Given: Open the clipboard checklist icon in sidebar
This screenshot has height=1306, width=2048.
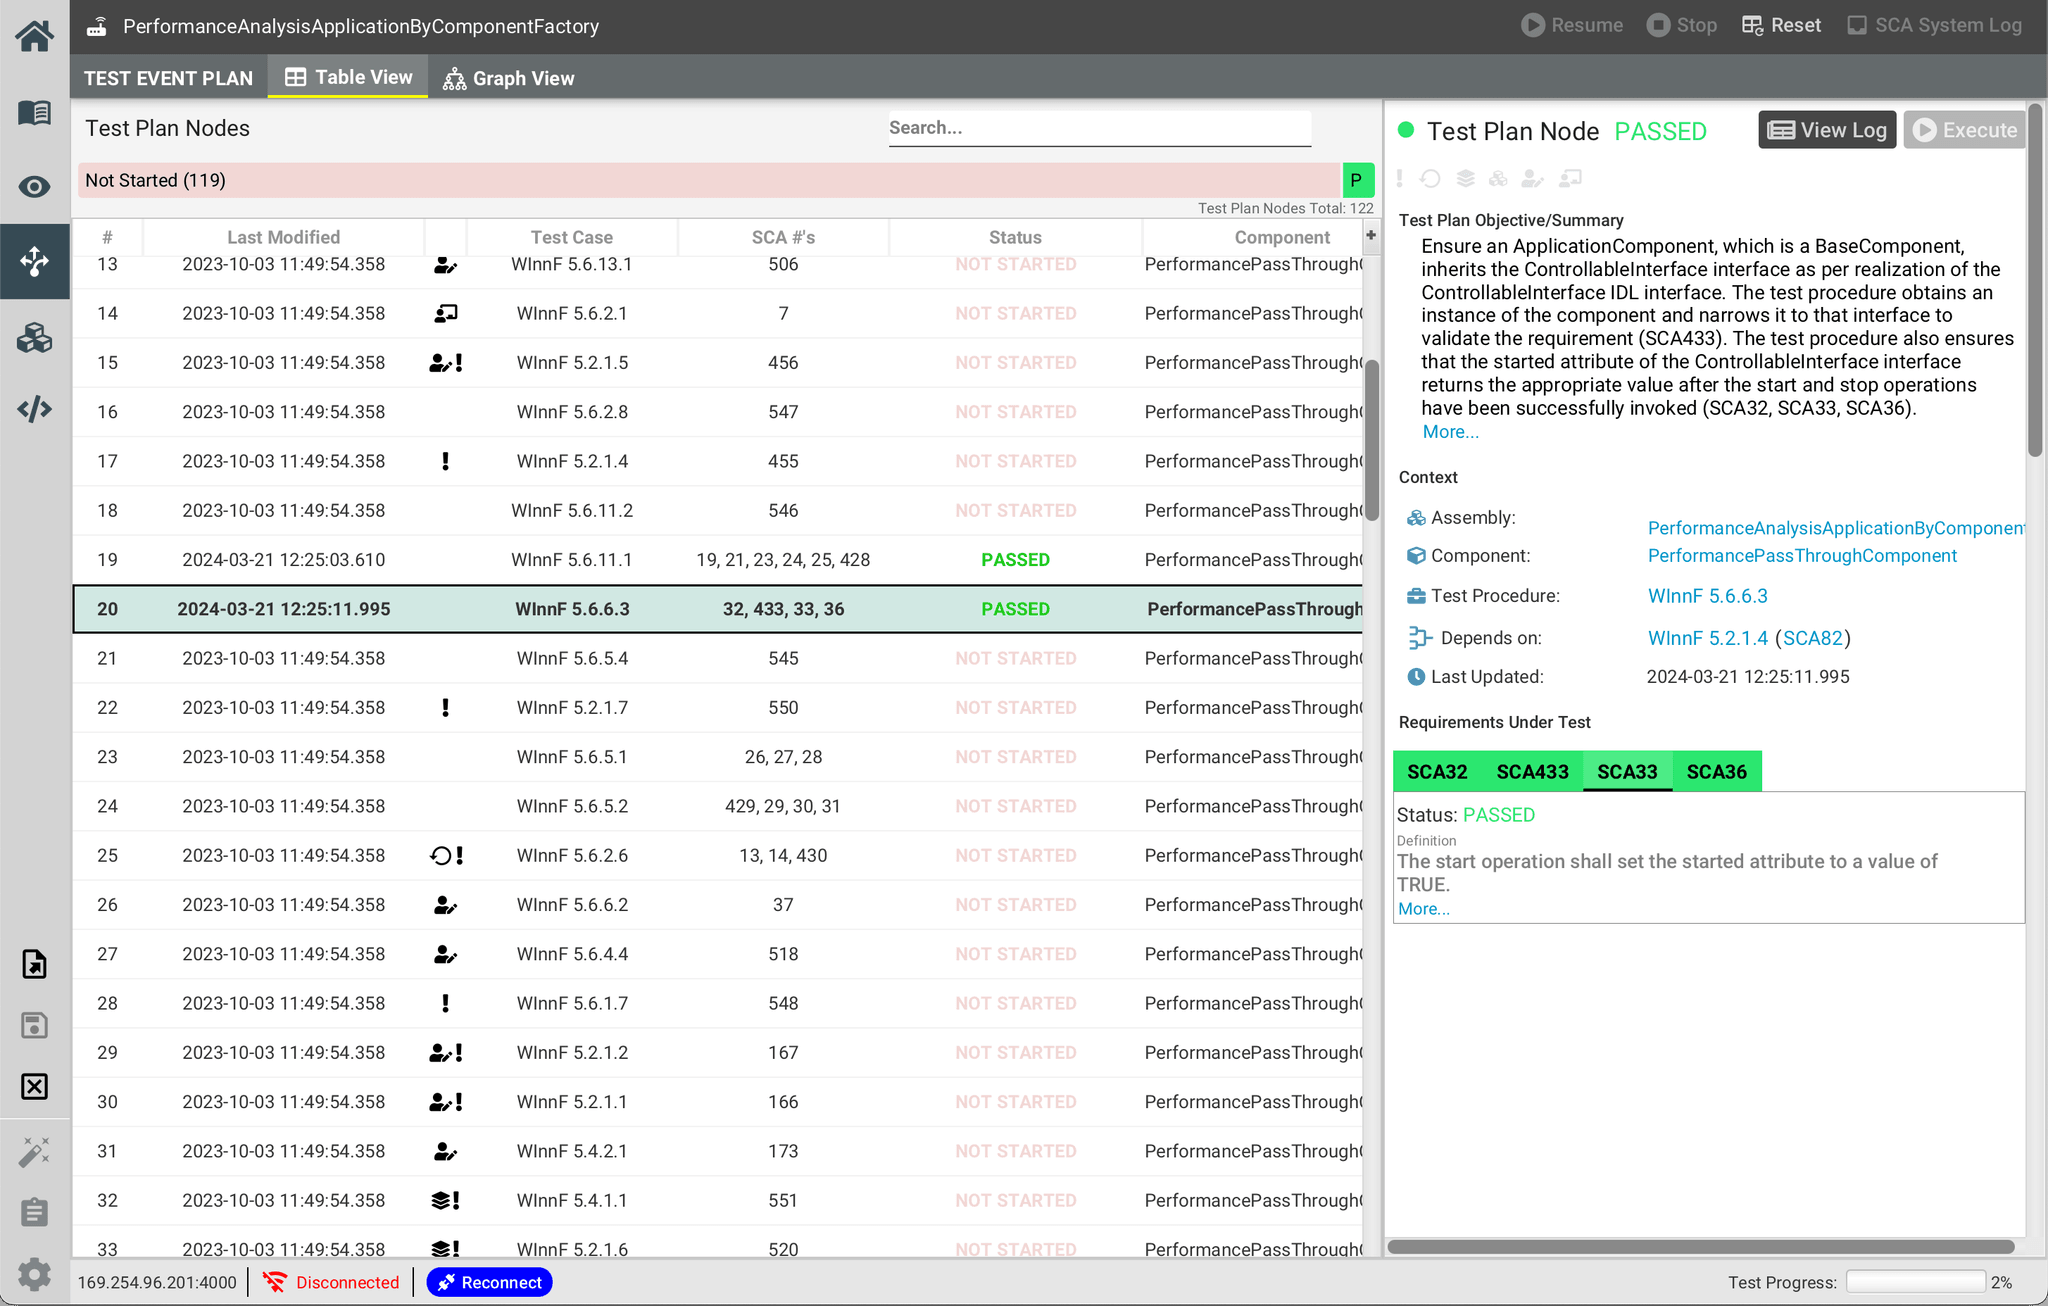Looking at the screenshot, I should (x=34, y=1212).
